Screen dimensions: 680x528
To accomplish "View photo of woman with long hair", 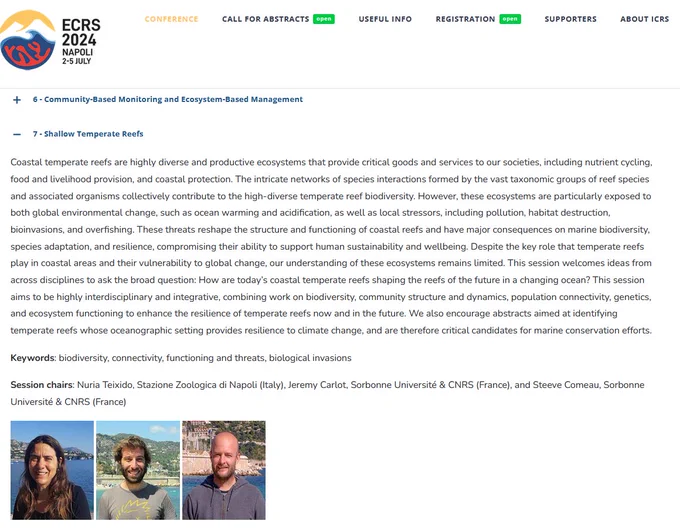I will pos(52,470).
